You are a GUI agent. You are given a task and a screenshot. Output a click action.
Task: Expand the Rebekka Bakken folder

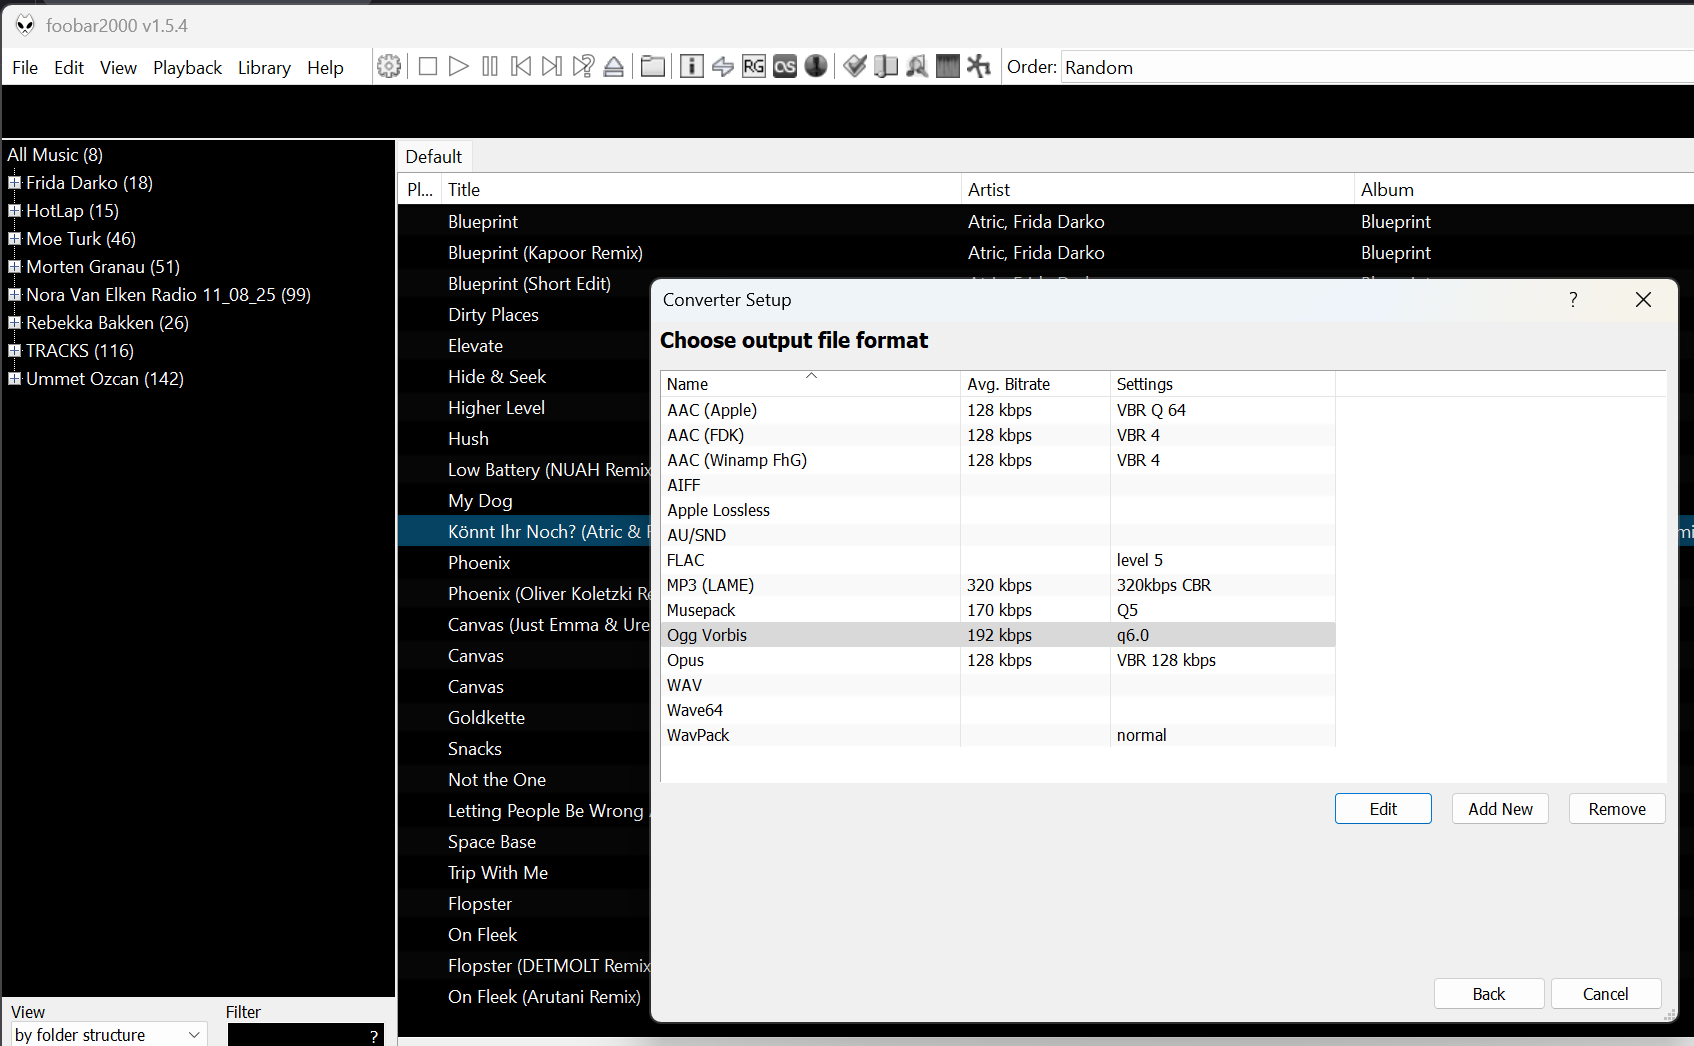click(x=15, y=323)
